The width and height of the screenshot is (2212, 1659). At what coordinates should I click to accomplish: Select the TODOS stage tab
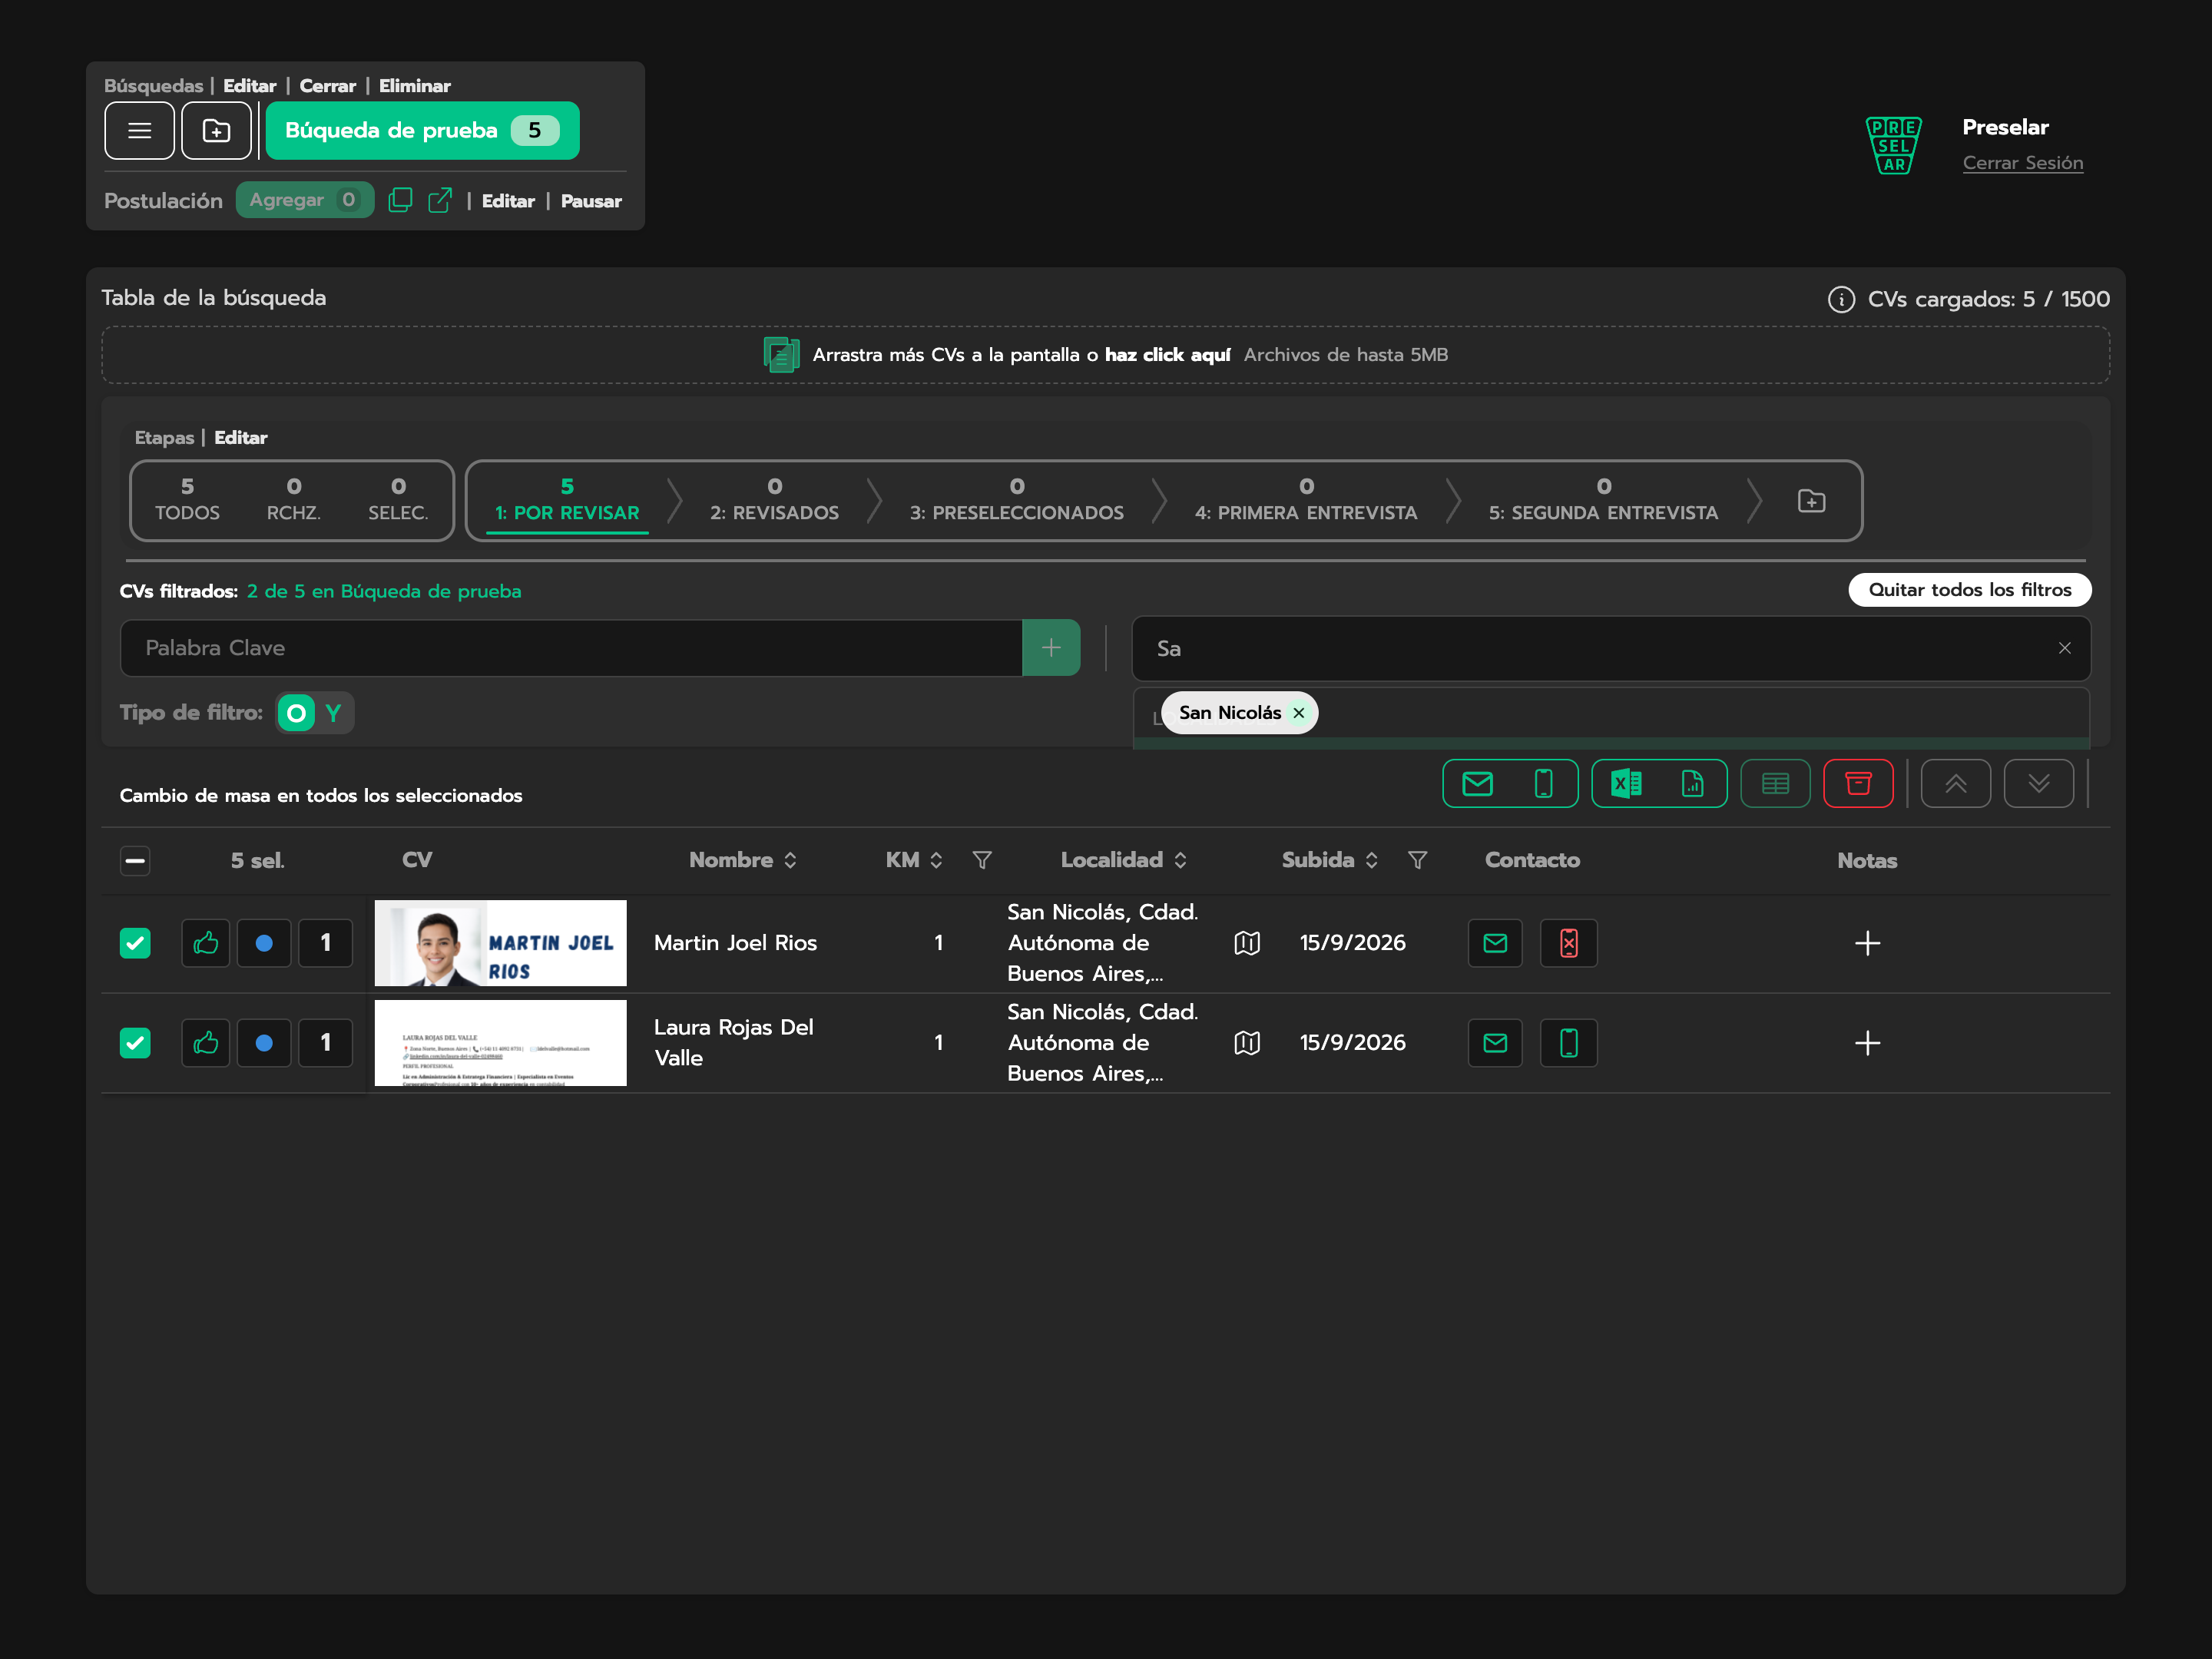coord(187,500)
